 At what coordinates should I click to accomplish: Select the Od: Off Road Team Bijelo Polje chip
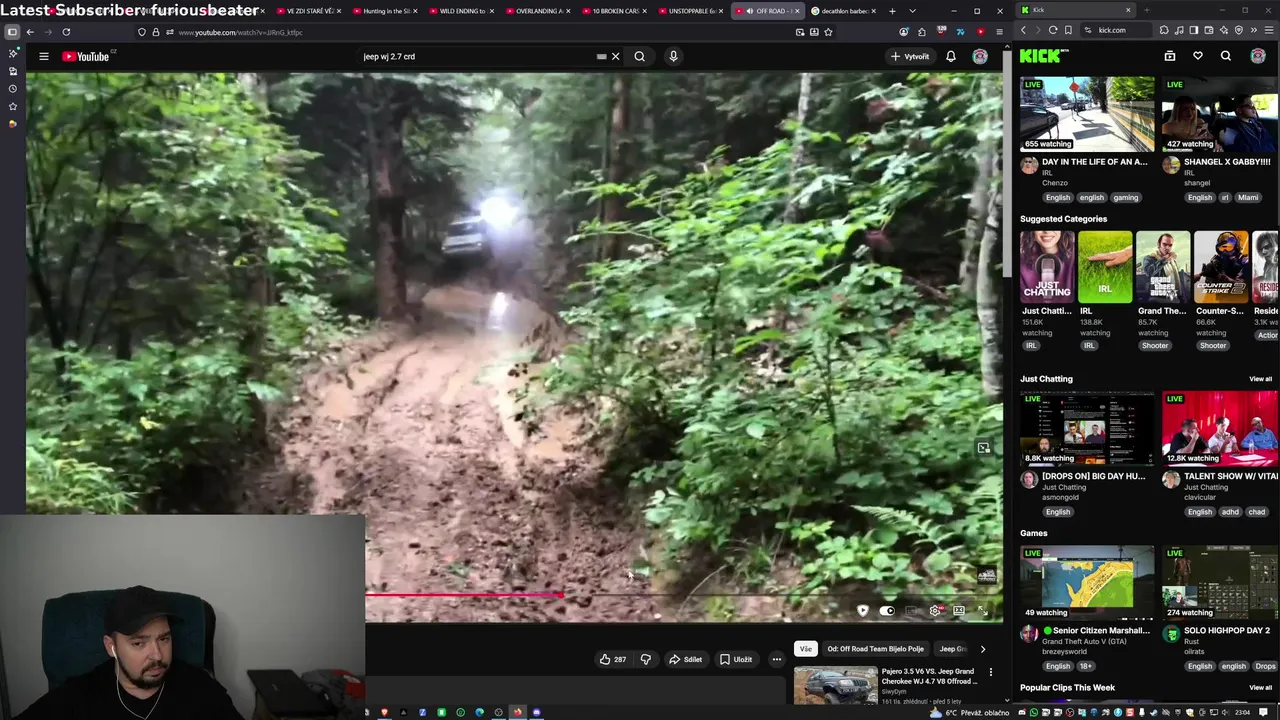click(876, 648)
